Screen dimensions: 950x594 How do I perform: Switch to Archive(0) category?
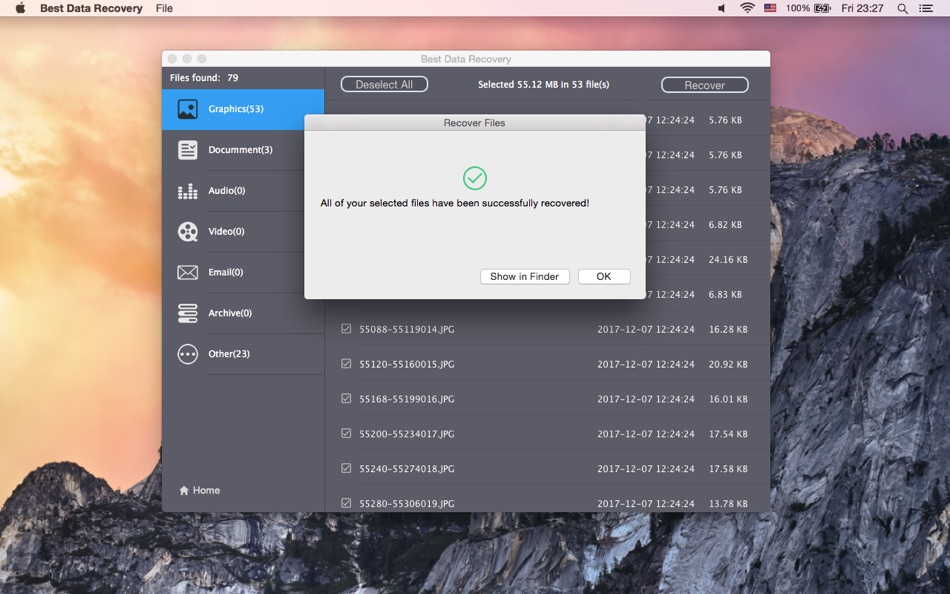tap(243, 313)
